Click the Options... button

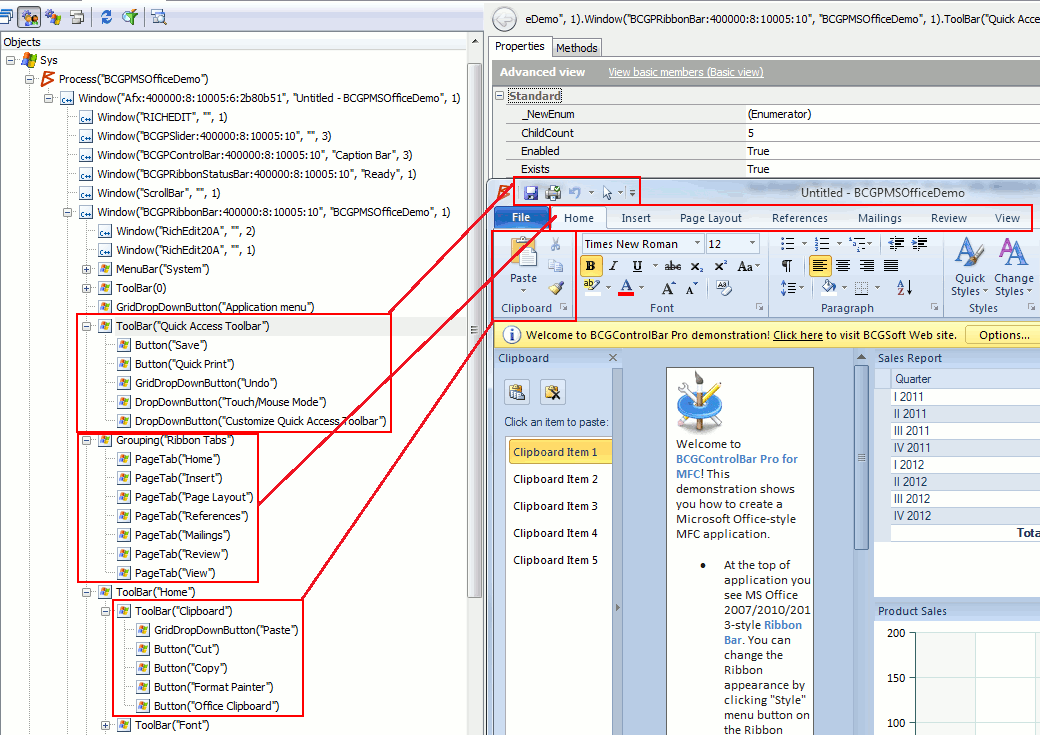coord(1004,336)
